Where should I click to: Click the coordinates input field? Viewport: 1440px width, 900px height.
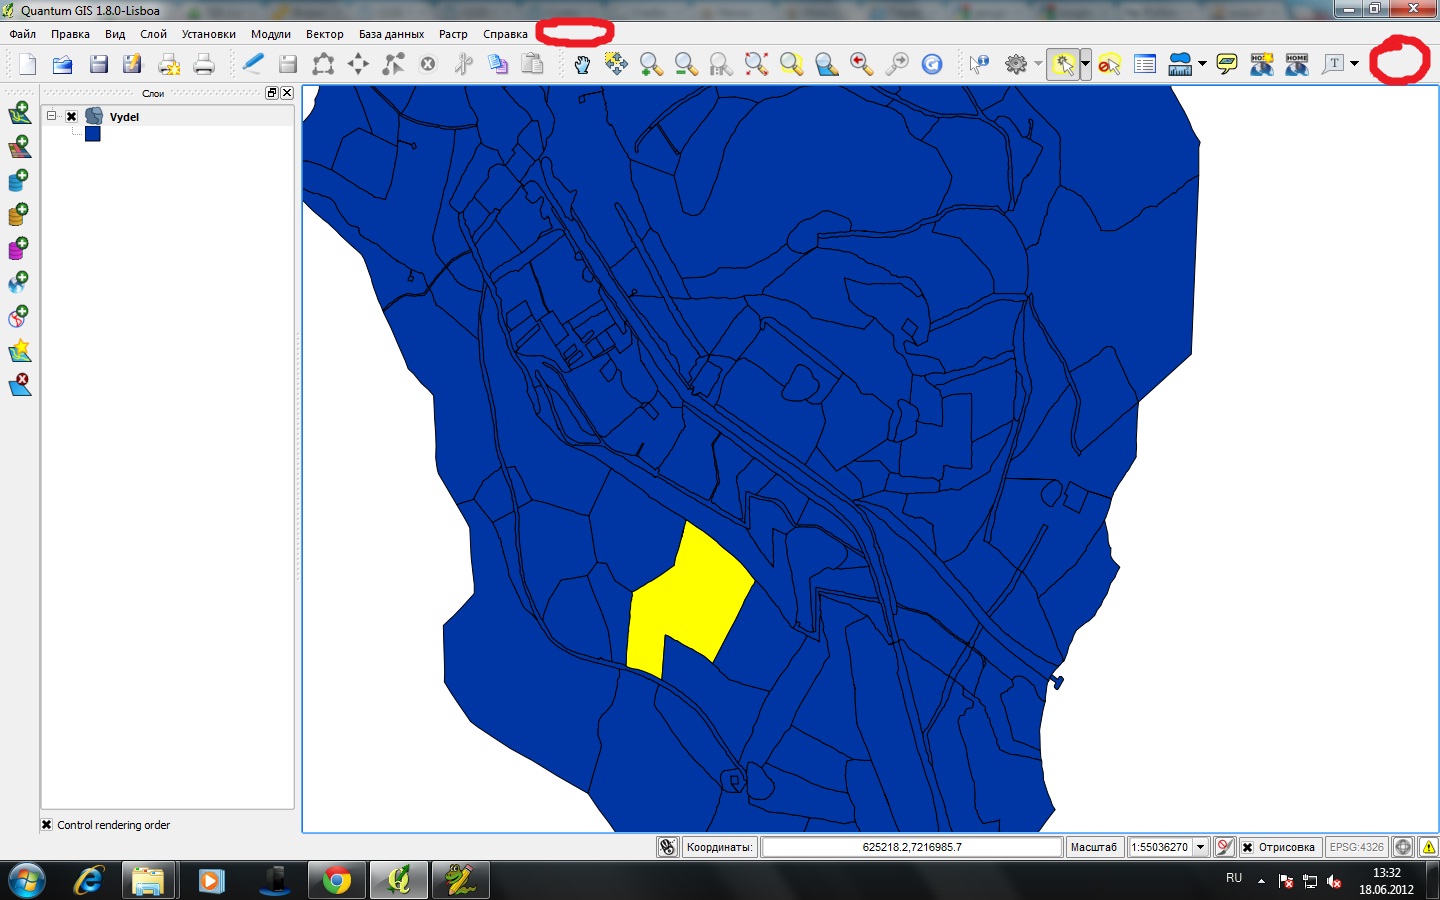[911, 847]
